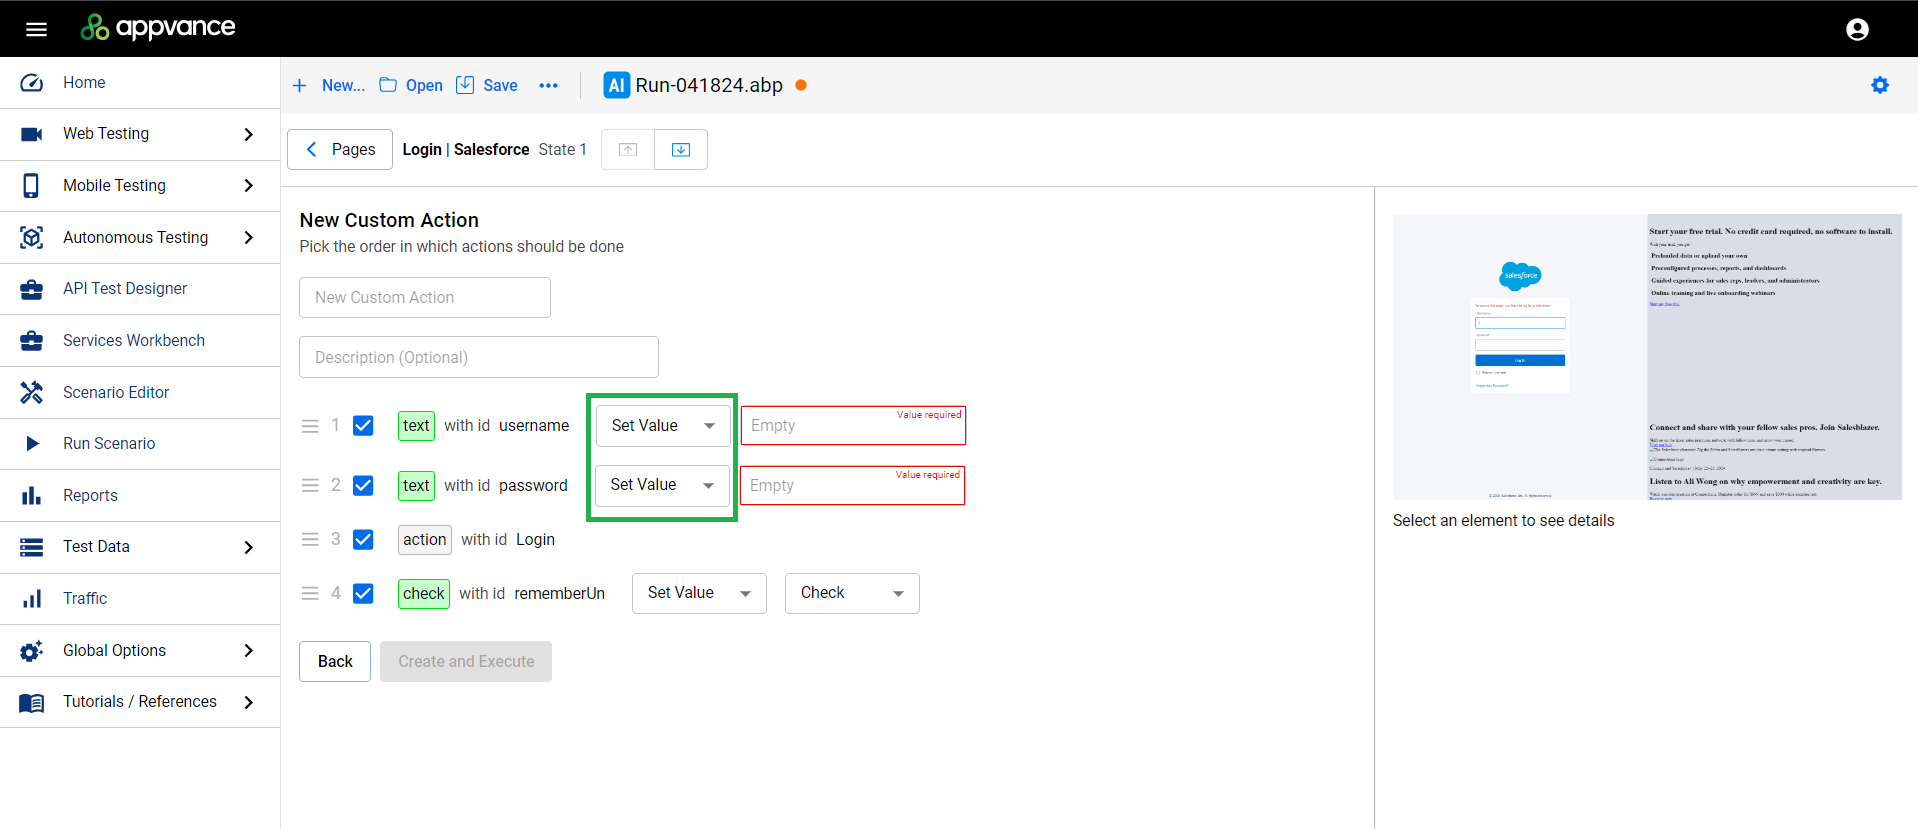Open Reports from the sidebar
The image size is (1918, 829).
point(140,495)
